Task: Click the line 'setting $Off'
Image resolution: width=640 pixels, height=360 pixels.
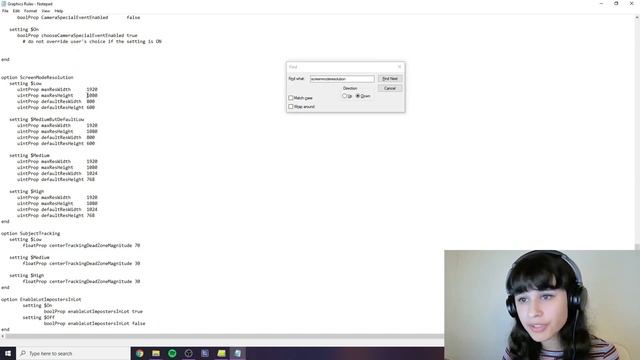Action: (x=38, y=317)
